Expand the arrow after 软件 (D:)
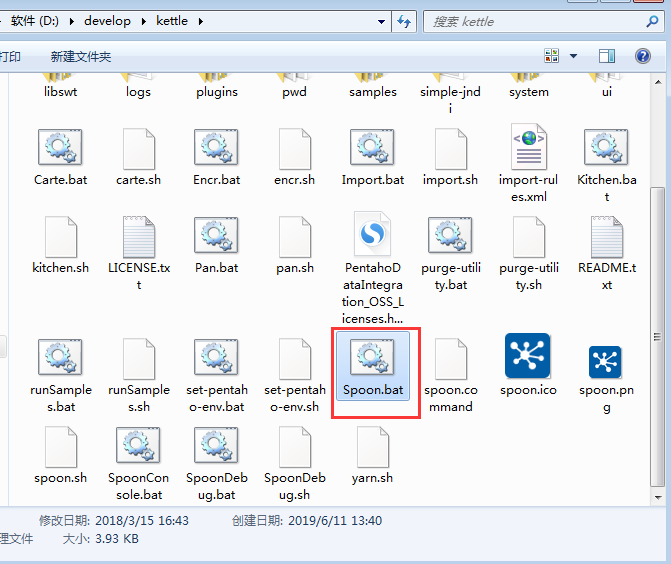Viewport: 671px width, 564px height. pos(71,21)
